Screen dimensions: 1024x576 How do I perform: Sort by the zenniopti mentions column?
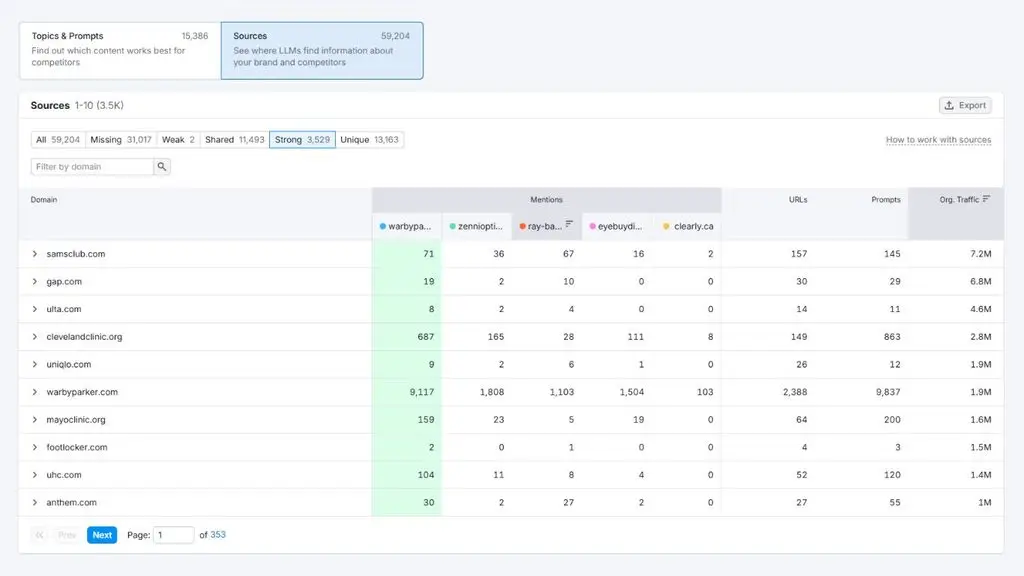click(x=477, y=227)
